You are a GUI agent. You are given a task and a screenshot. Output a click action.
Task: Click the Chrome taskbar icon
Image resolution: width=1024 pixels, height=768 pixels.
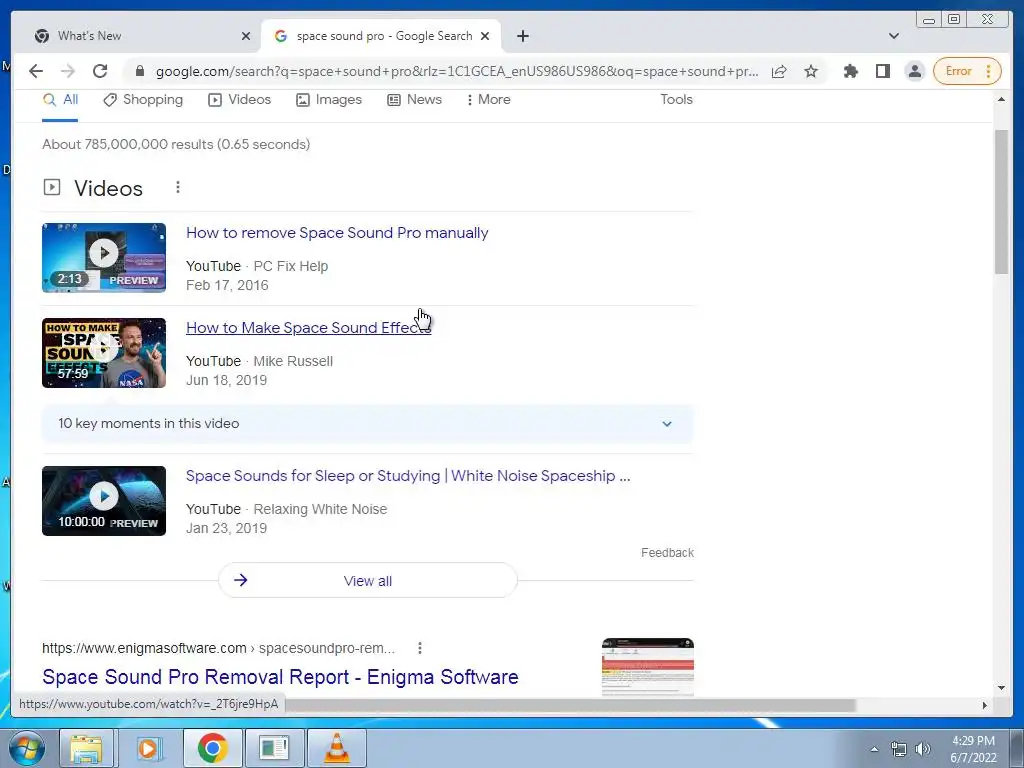[x=213, y=748]
